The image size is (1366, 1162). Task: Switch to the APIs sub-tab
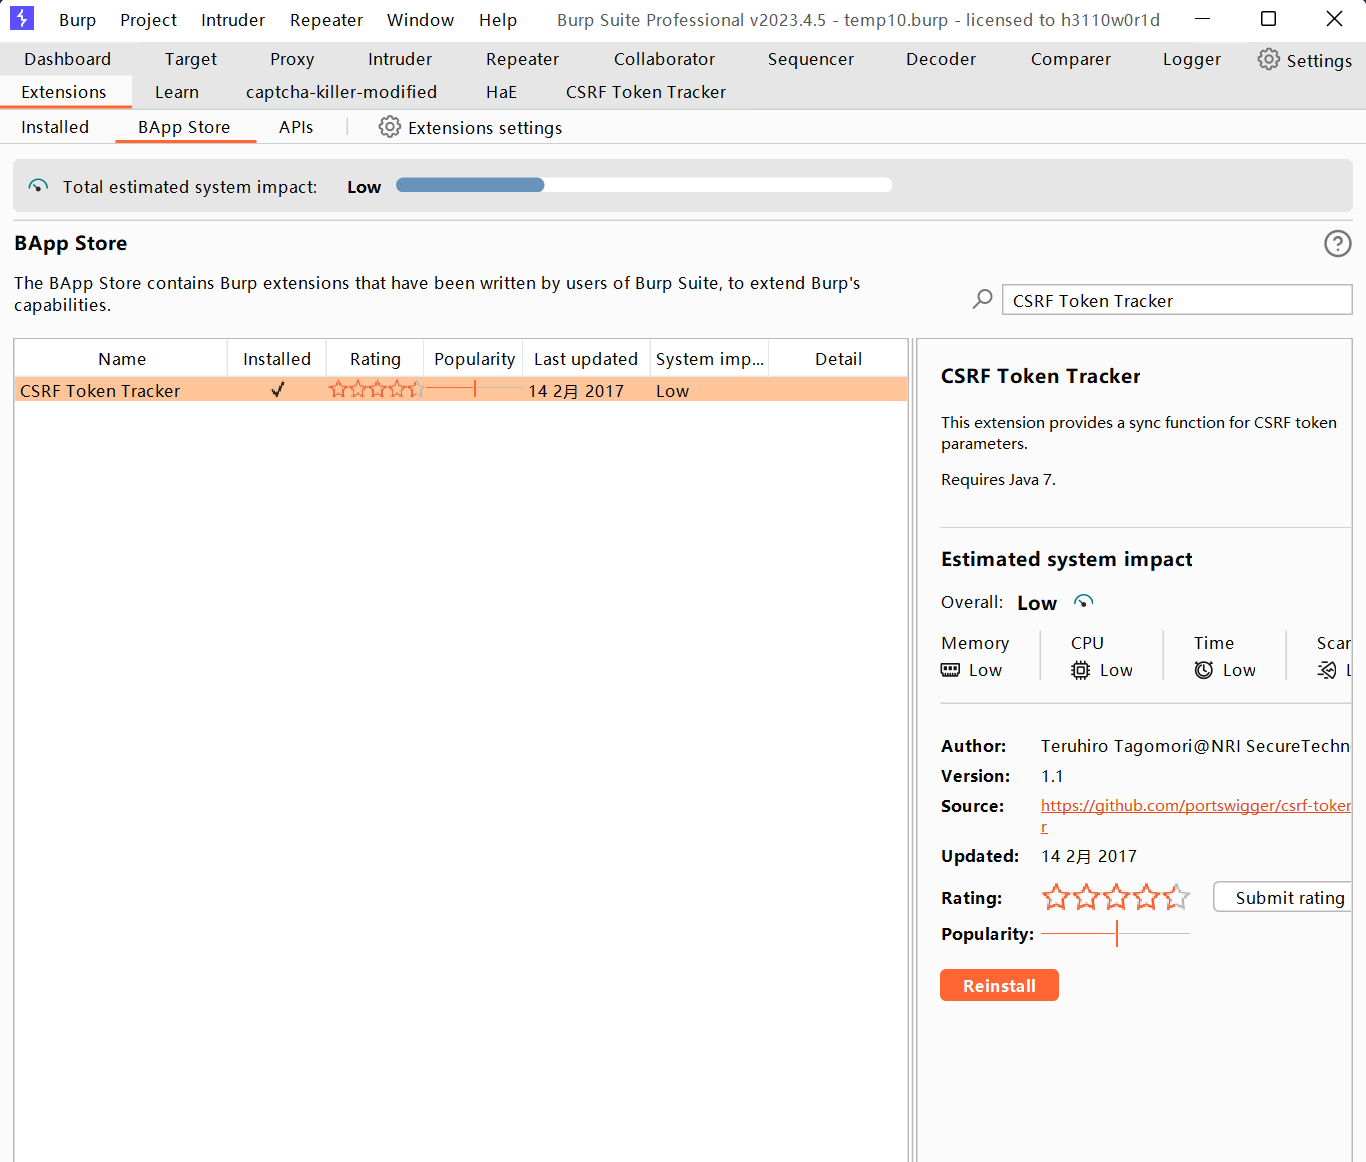pos(296,127)
